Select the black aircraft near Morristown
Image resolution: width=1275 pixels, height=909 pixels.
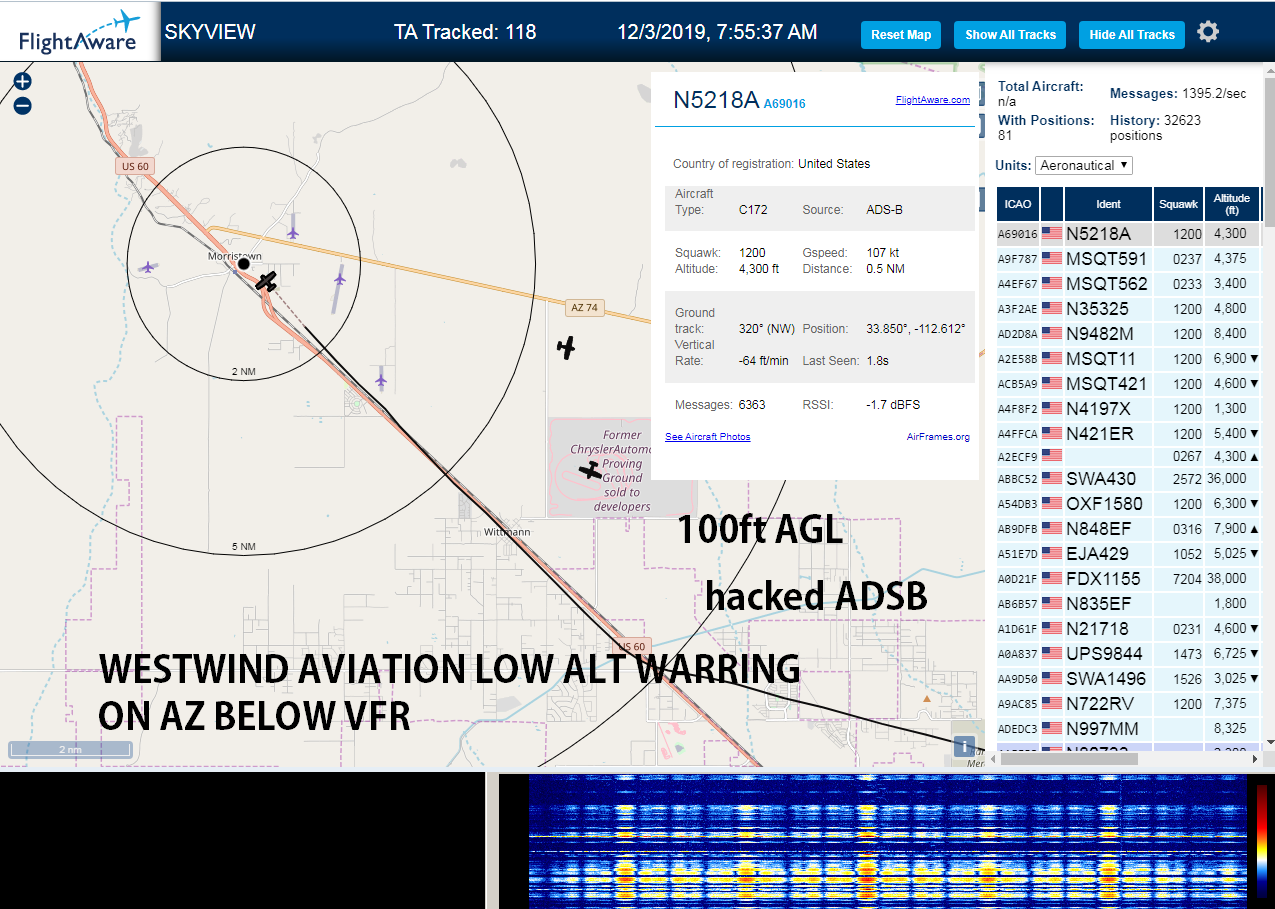click(x=265, y=282)
